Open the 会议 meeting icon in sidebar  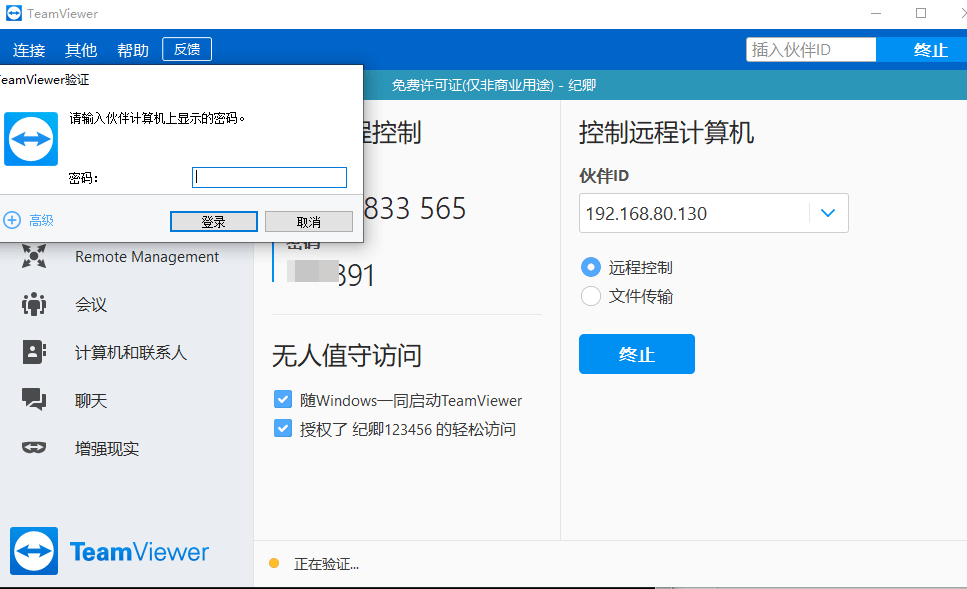(34, 304)
